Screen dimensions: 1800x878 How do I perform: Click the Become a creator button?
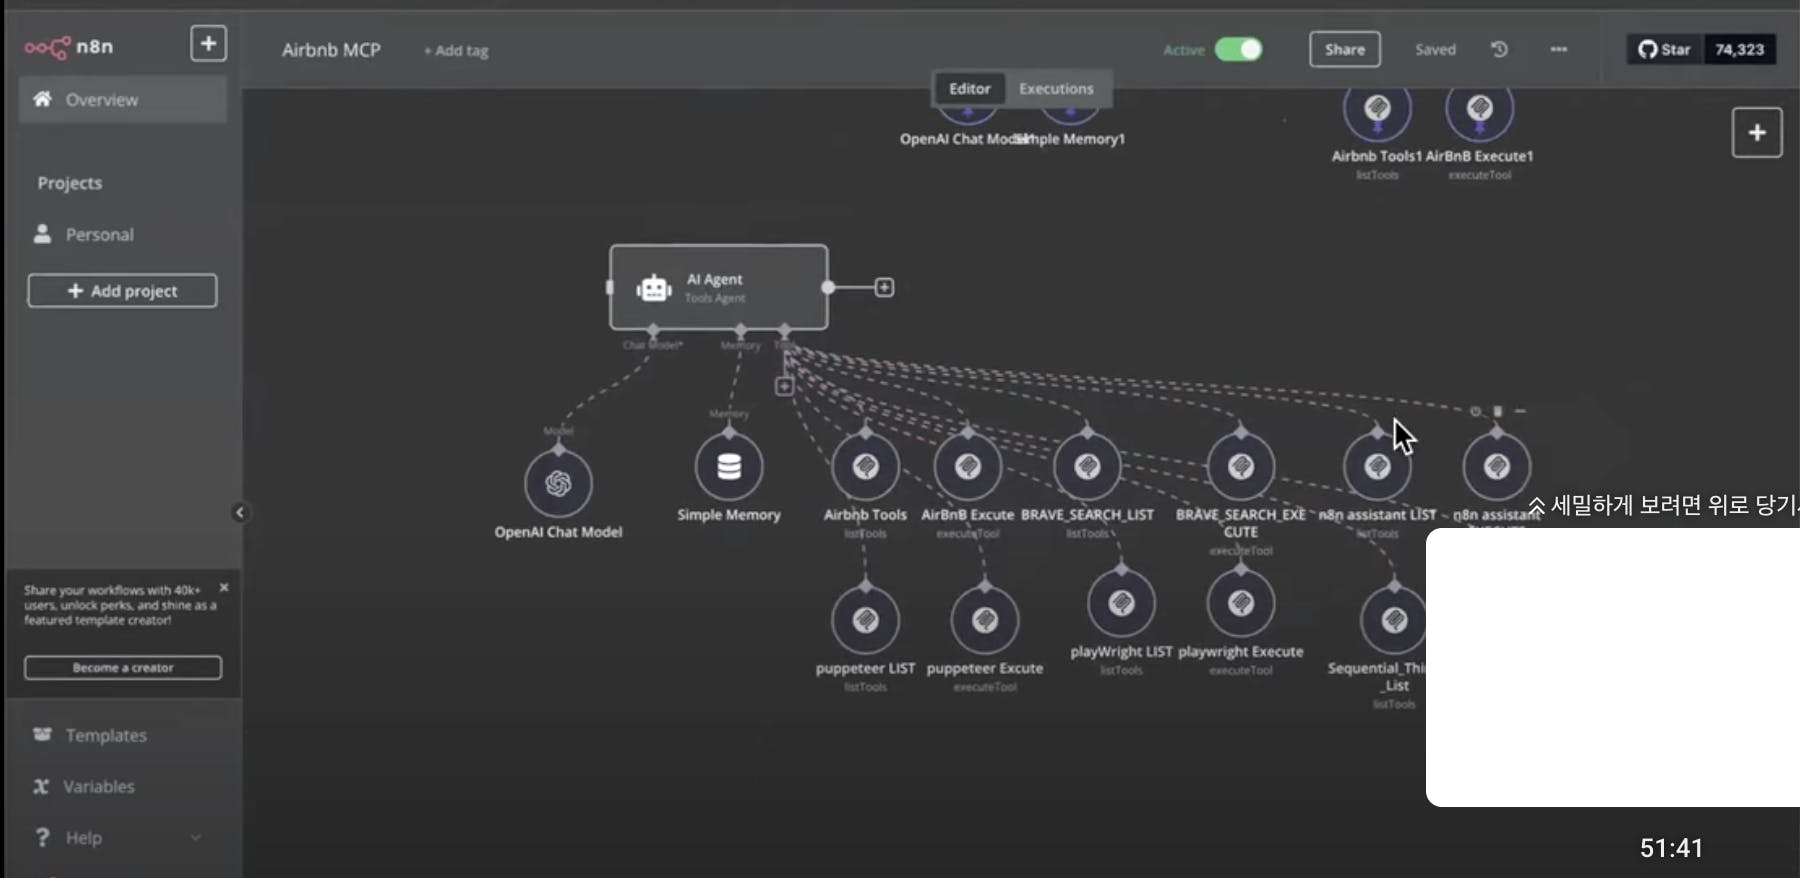tap(123, 667)
